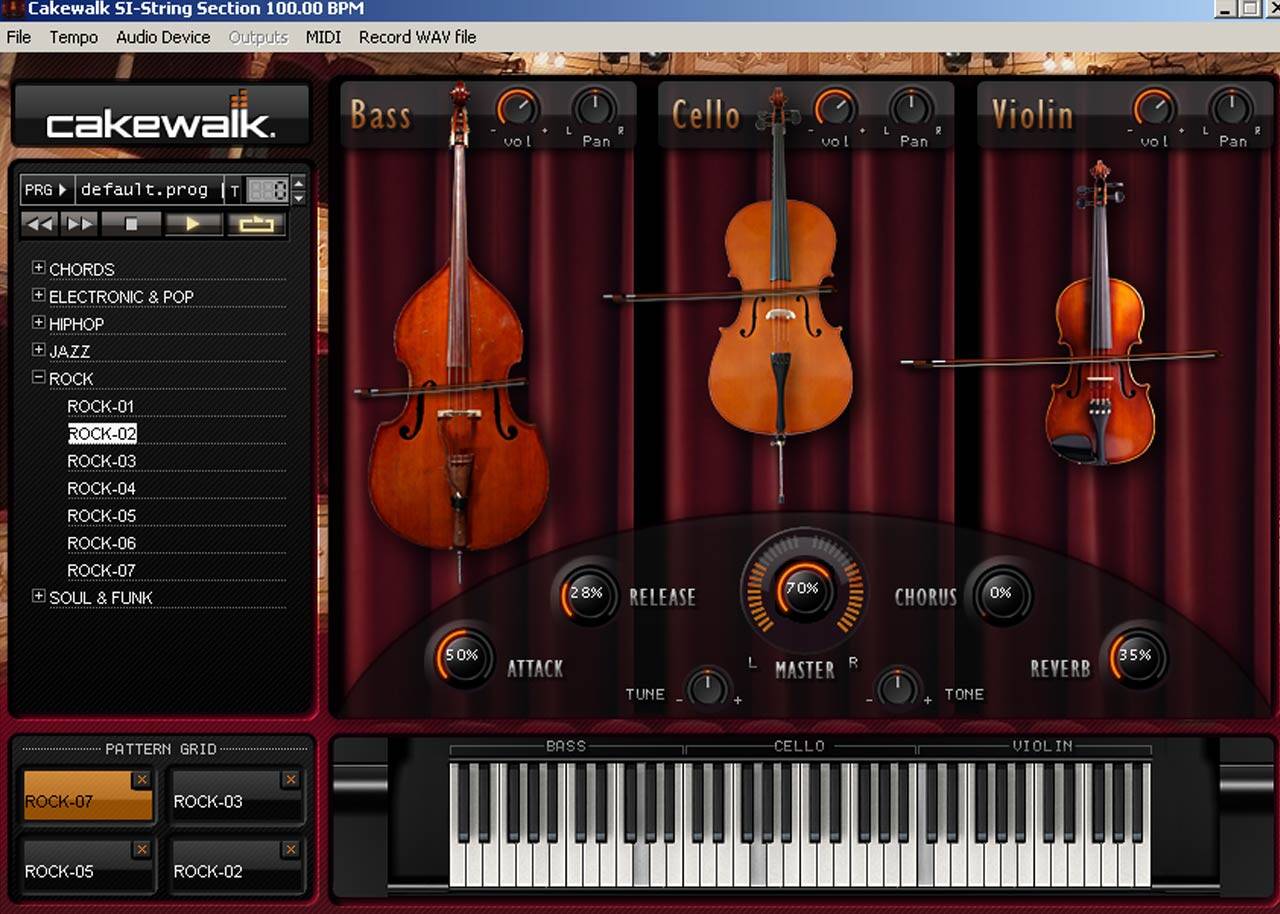Screen dimensions: 1280x914
Task: Click the Cello volume knob
Action: (x=835, y=107)
